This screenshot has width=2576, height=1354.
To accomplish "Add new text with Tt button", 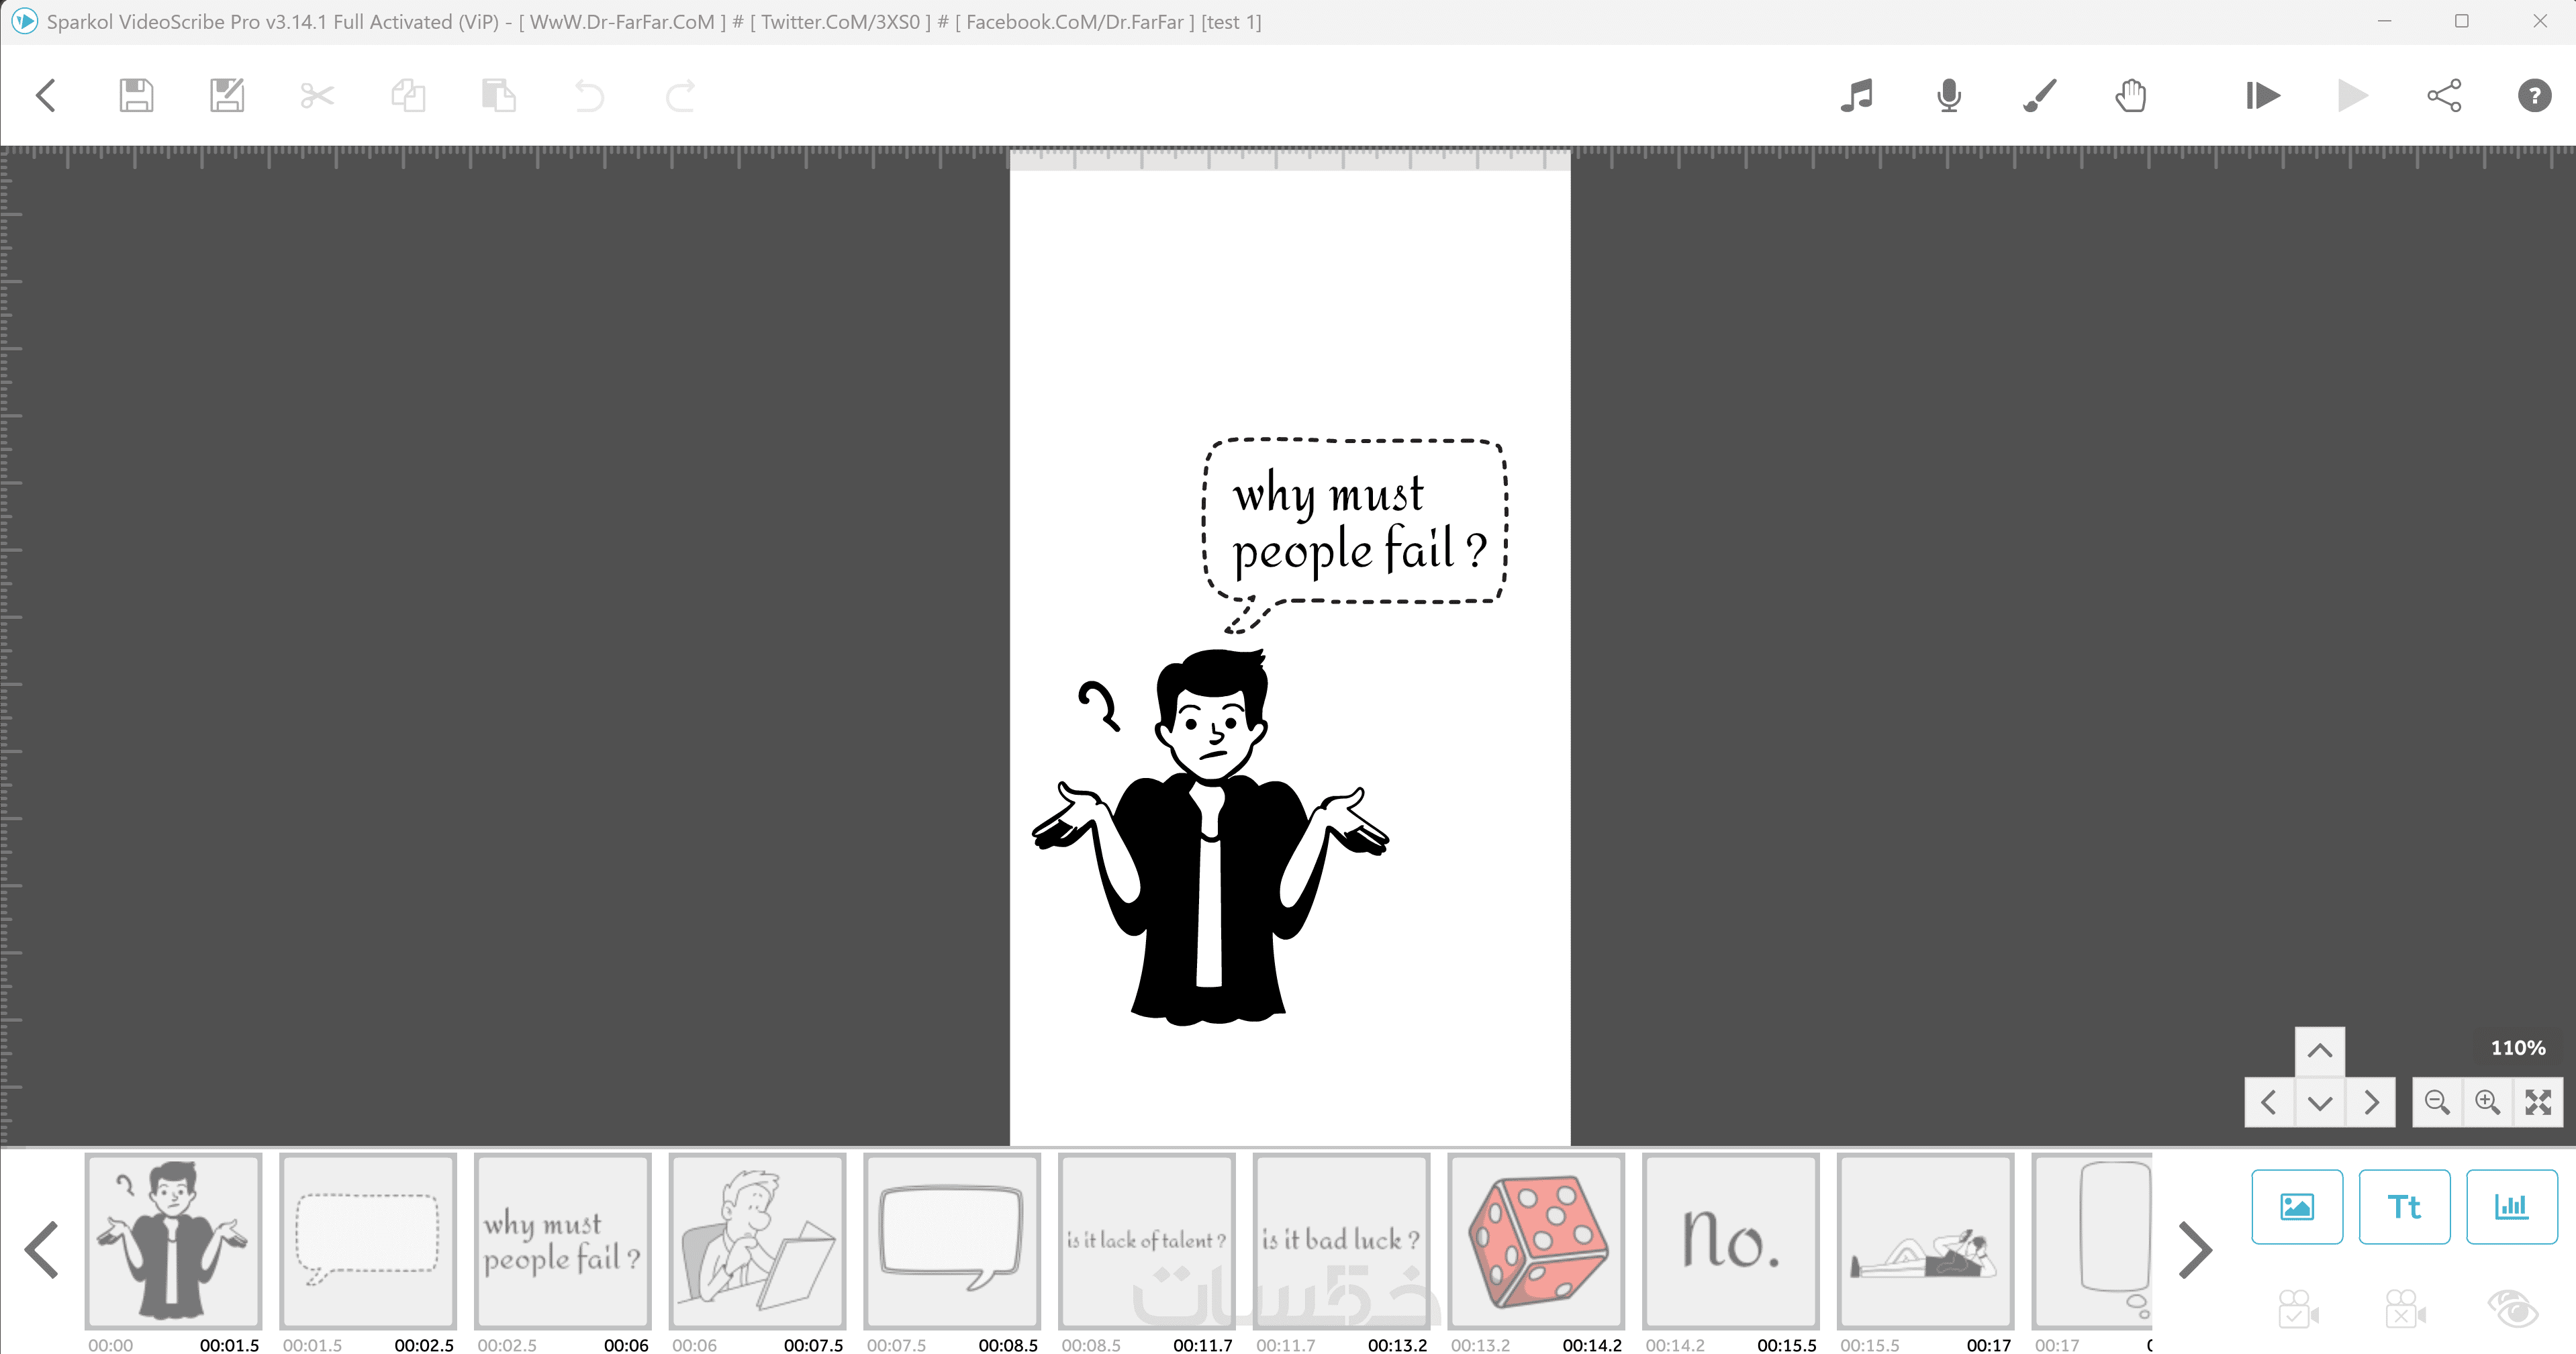I will [x=2404, y=1207].
